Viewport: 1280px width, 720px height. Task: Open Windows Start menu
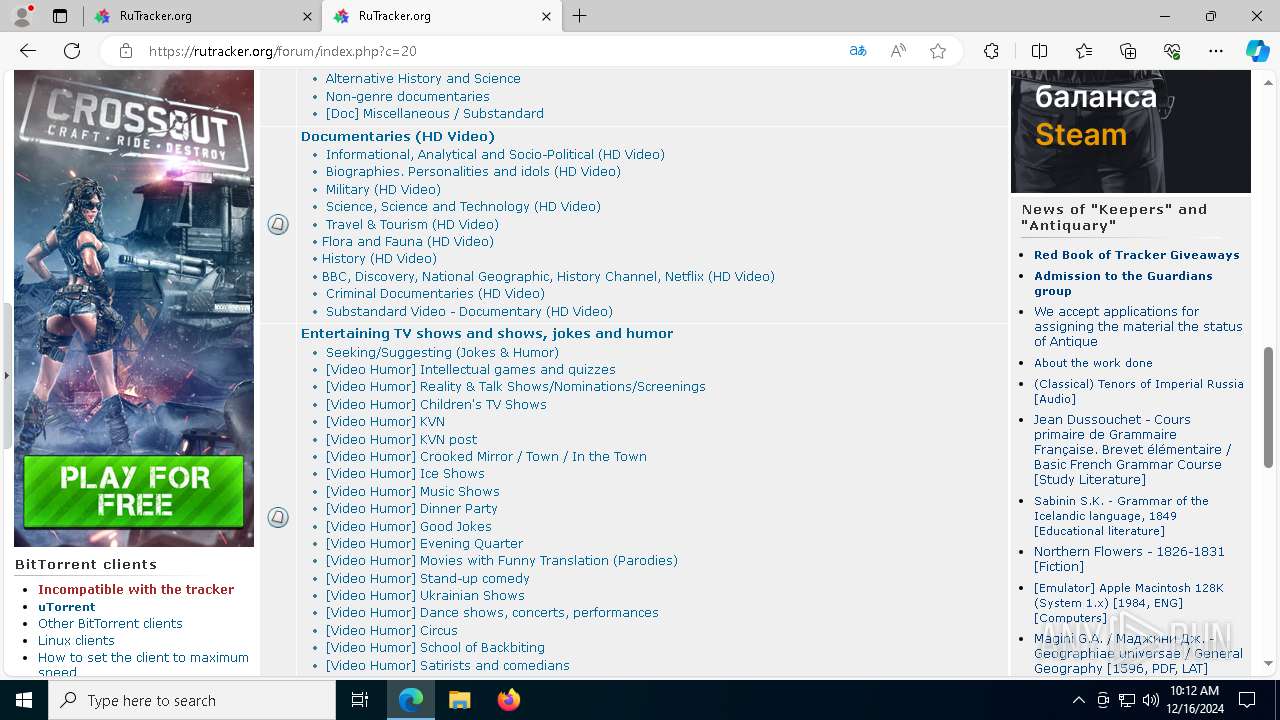[x=24, y=700]
